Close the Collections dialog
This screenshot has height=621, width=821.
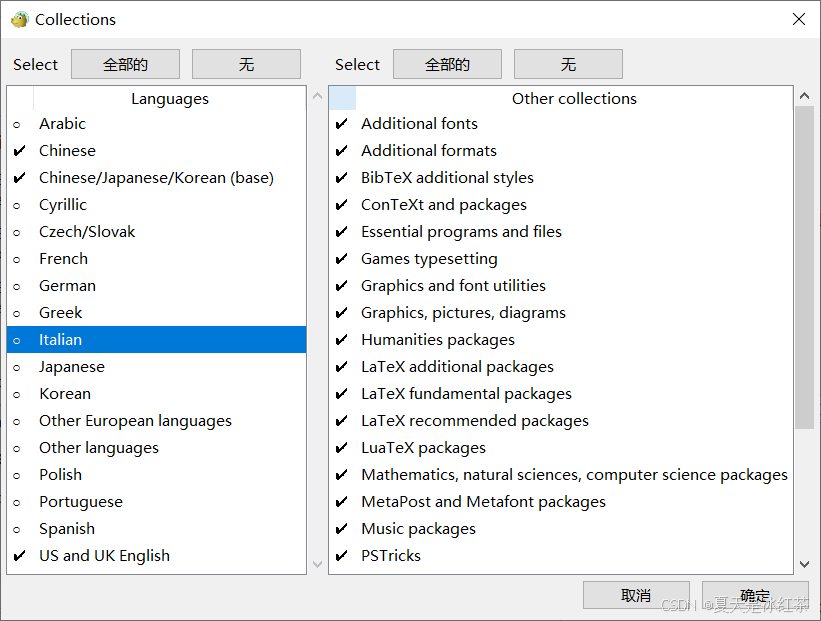pyautogui.click(x=799, y=19)
